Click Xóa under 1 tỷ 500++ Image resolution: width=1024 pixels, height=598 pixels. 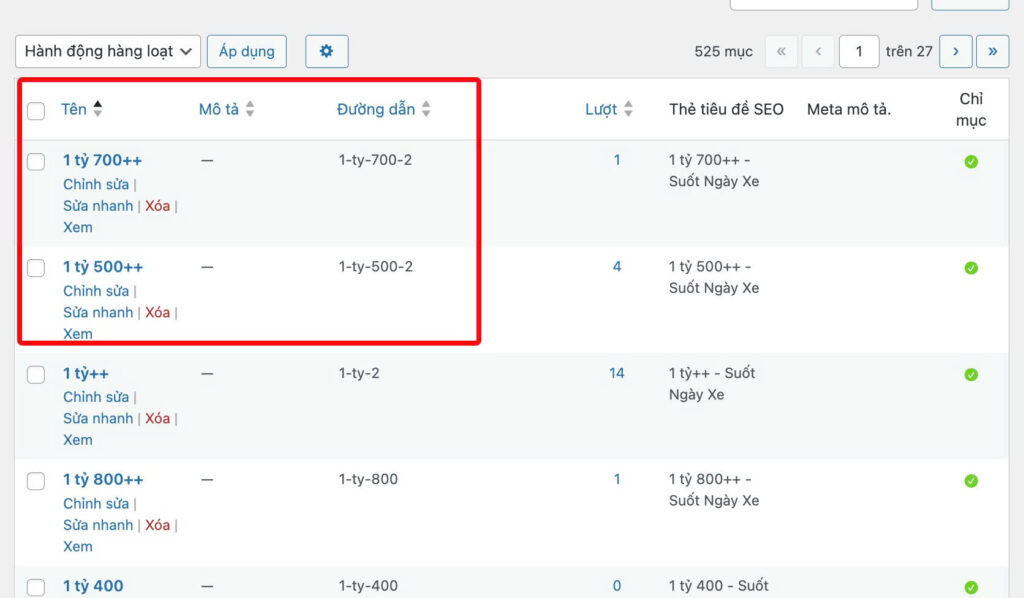[x=157, y=312]
